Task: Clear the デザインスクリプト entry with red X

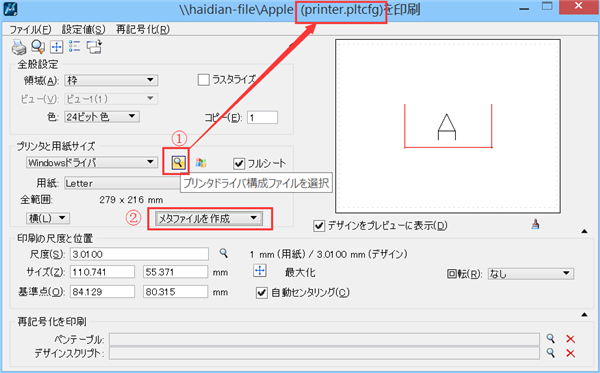Action: [x=570, y=353]
